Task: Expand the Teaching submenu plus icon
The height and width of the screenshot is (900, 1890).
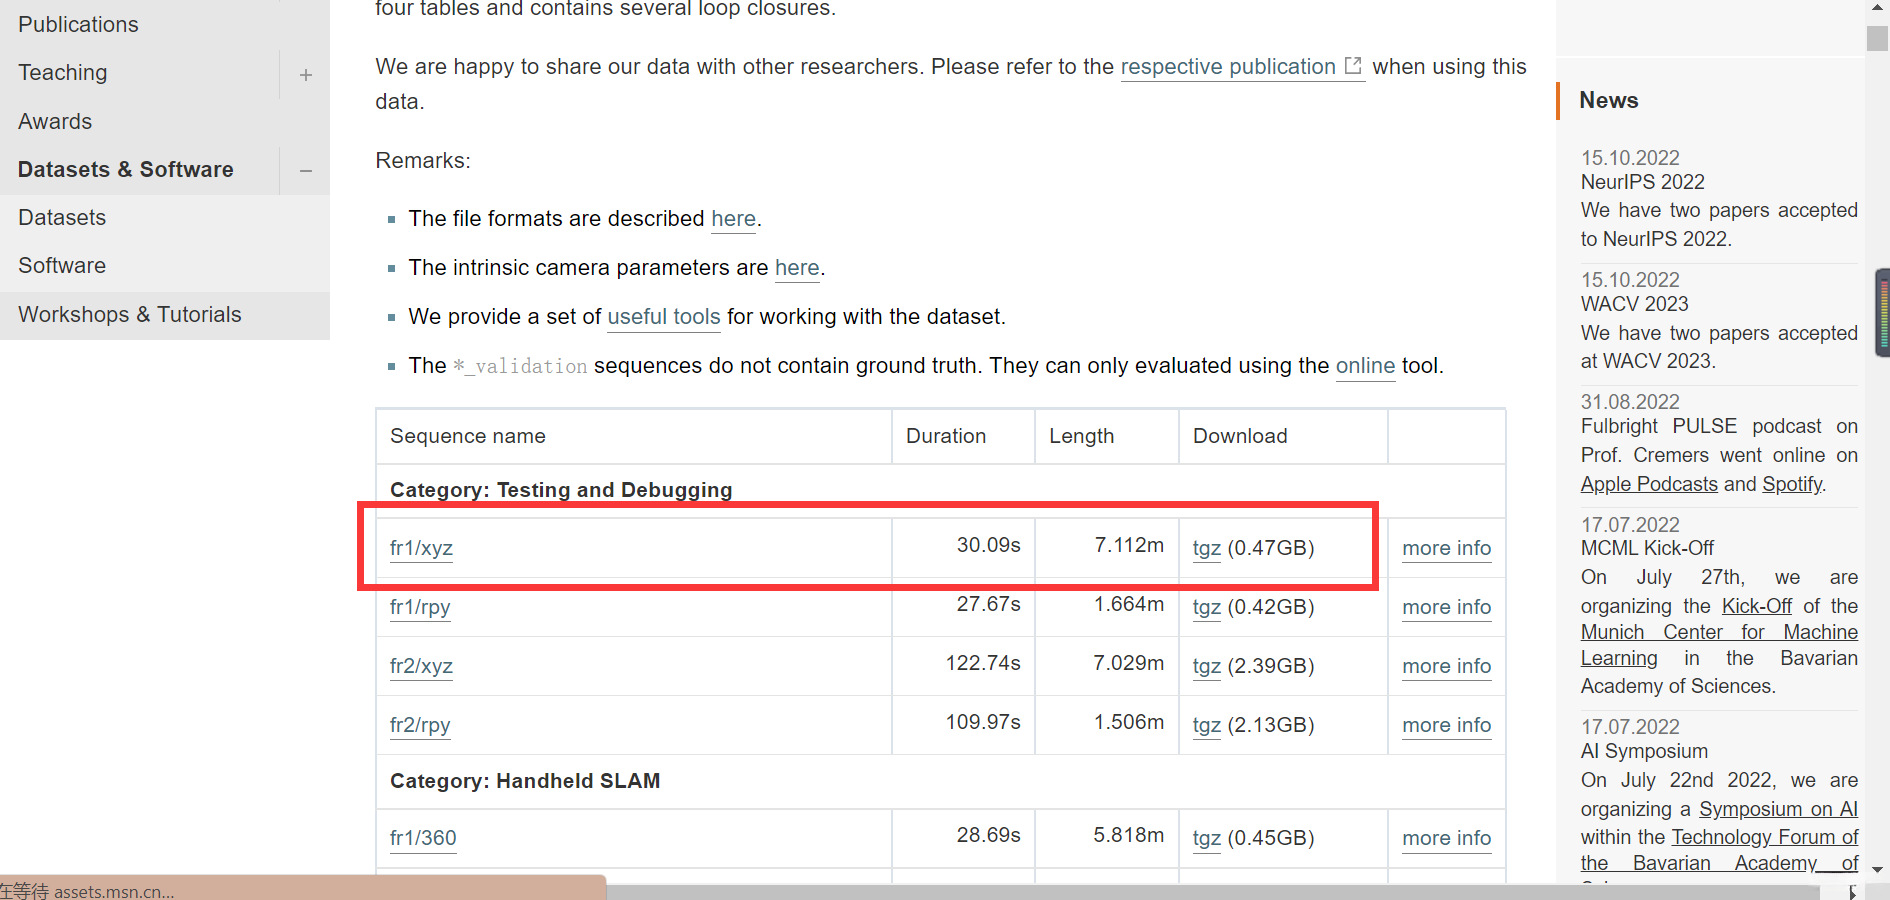Action: tap(306, 74)
